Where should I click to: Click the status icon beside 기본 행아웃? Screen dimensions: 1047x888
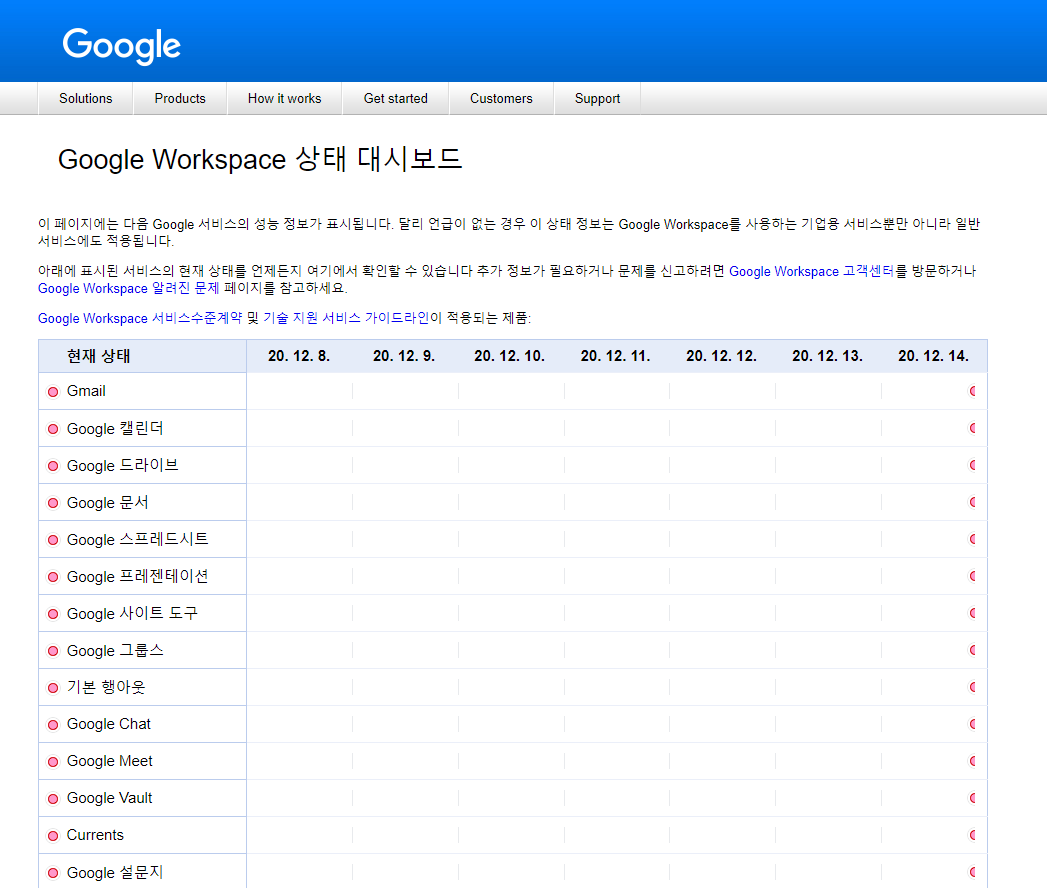(53, 688)
